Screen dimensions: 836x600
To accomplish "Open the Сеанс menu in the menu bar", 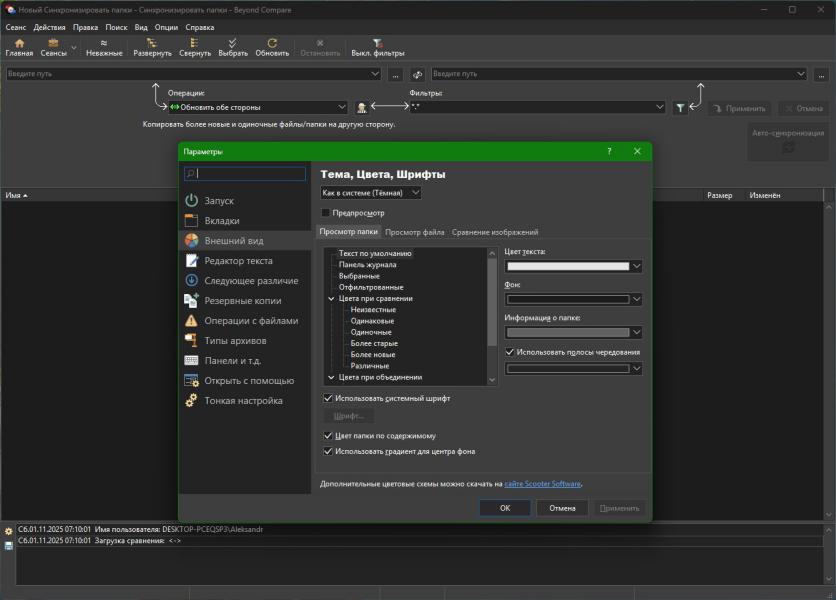I will 16,27.
